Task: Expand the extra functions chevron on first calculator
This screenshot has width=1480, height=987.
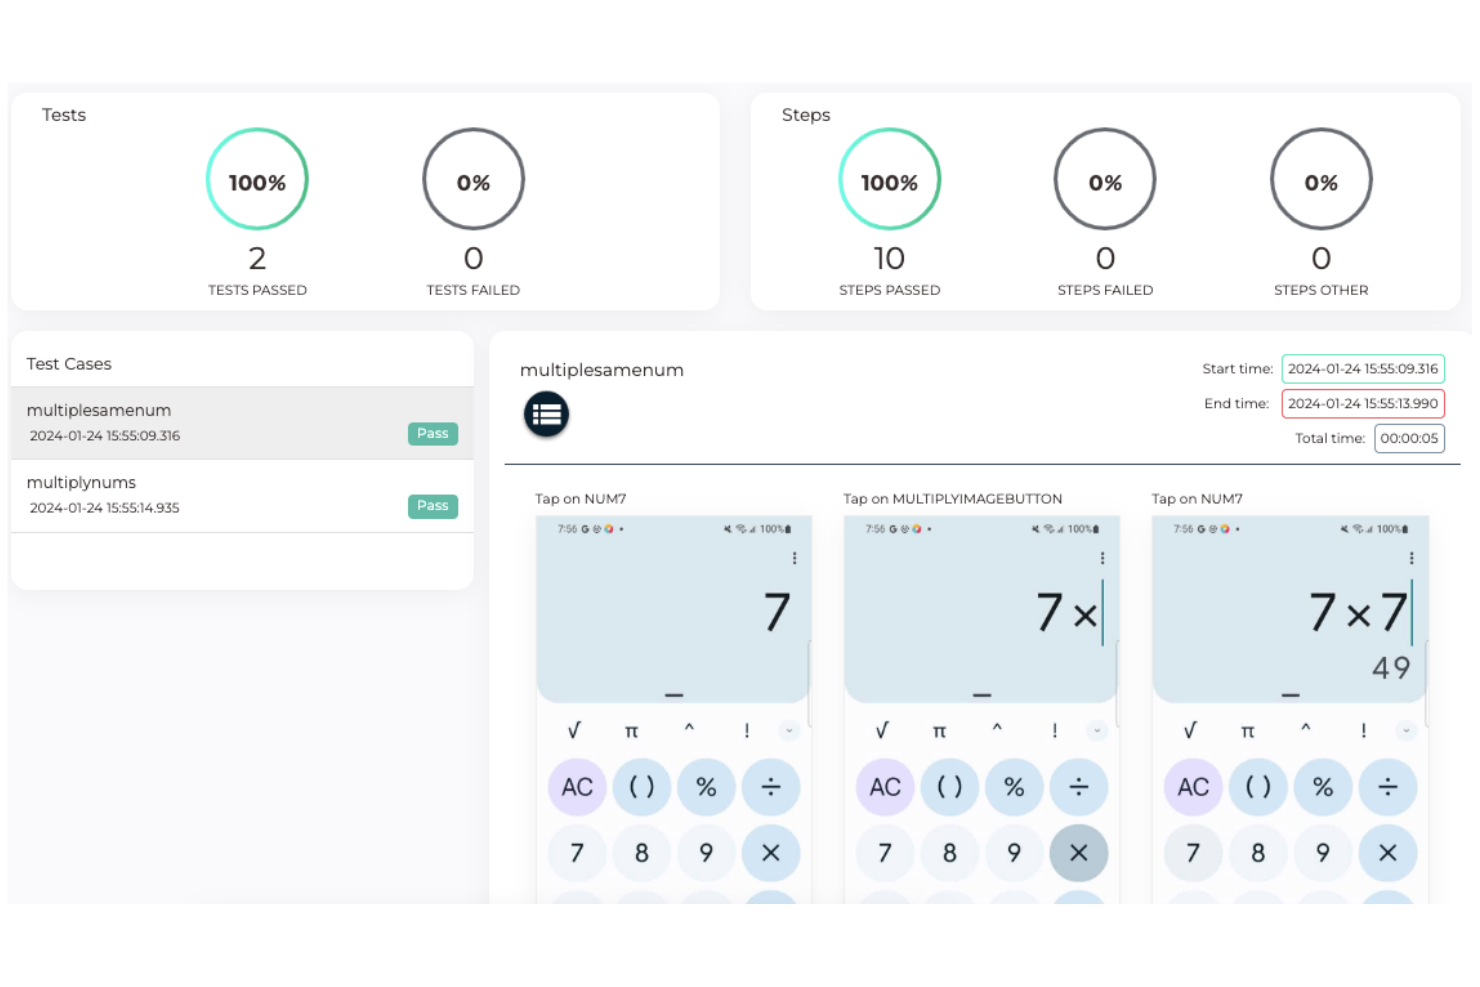Action: [x=789, y=731]
